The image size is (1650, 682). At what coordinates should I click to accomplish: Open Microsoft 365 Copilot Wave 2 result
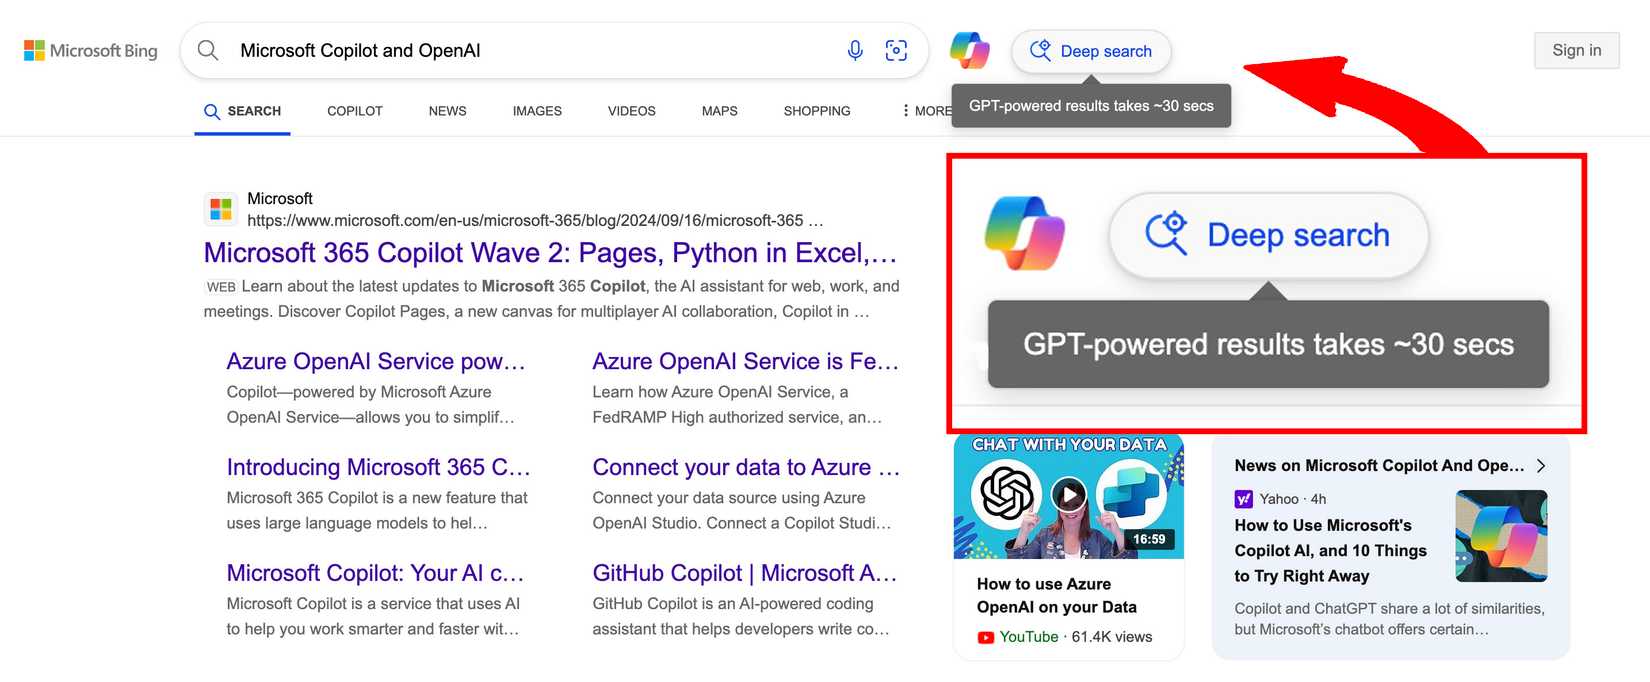[550, 253]
